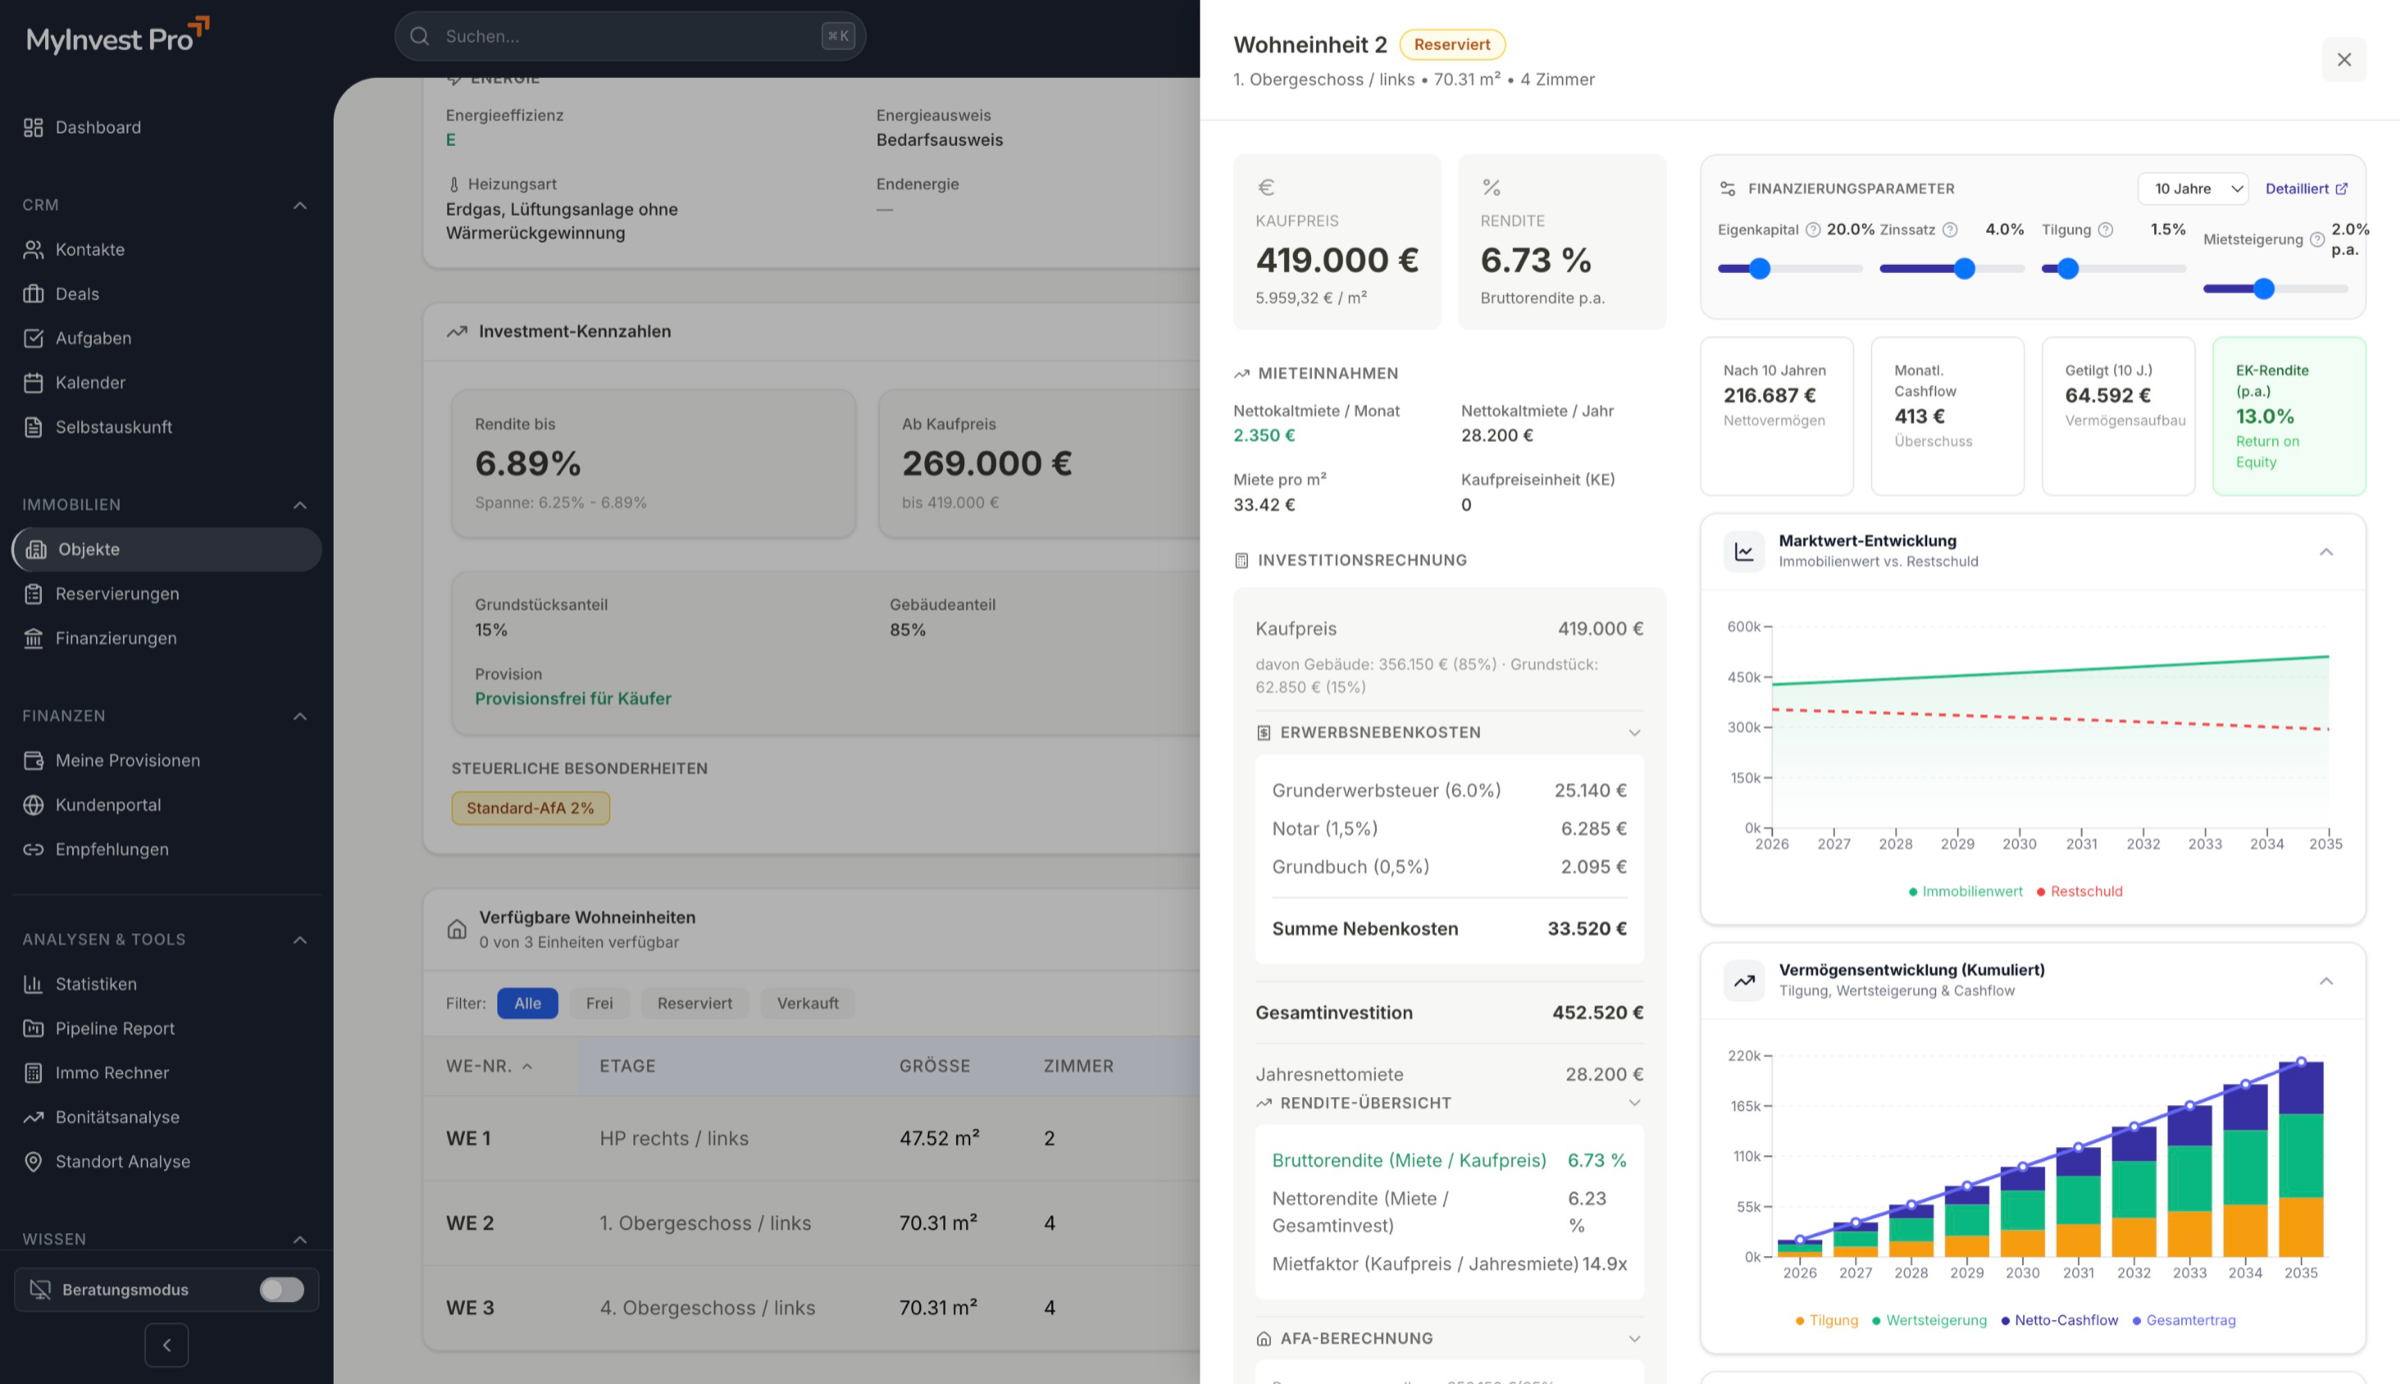Open the Kundenportal
The image size is (2400, 1384).
click(108, 804)
